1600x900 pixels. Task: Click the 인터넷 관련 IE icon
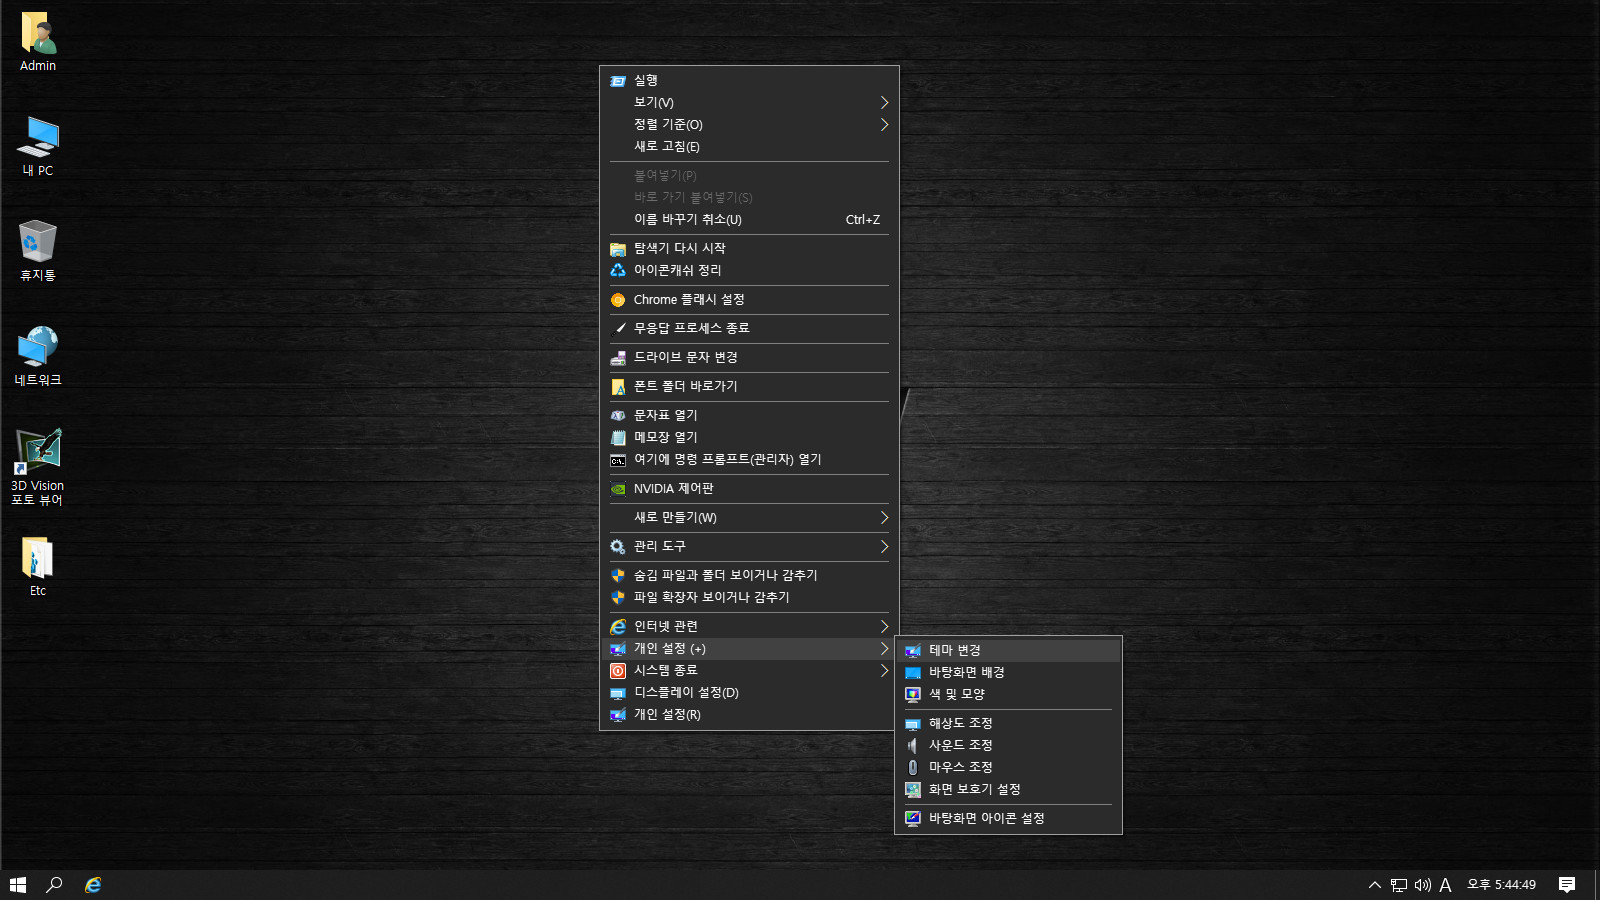[618, 626]
